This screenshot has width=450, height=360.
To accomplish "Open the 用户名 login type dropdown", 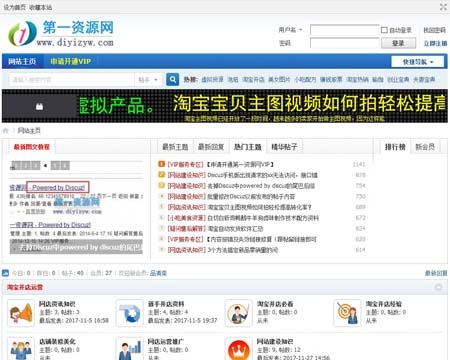I will coord(290,30).
